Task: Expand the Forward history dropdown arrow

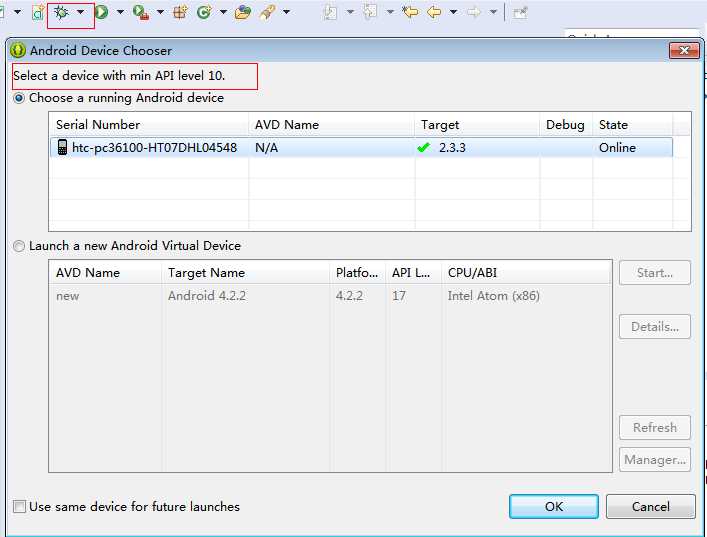Action: click(494, 12)
